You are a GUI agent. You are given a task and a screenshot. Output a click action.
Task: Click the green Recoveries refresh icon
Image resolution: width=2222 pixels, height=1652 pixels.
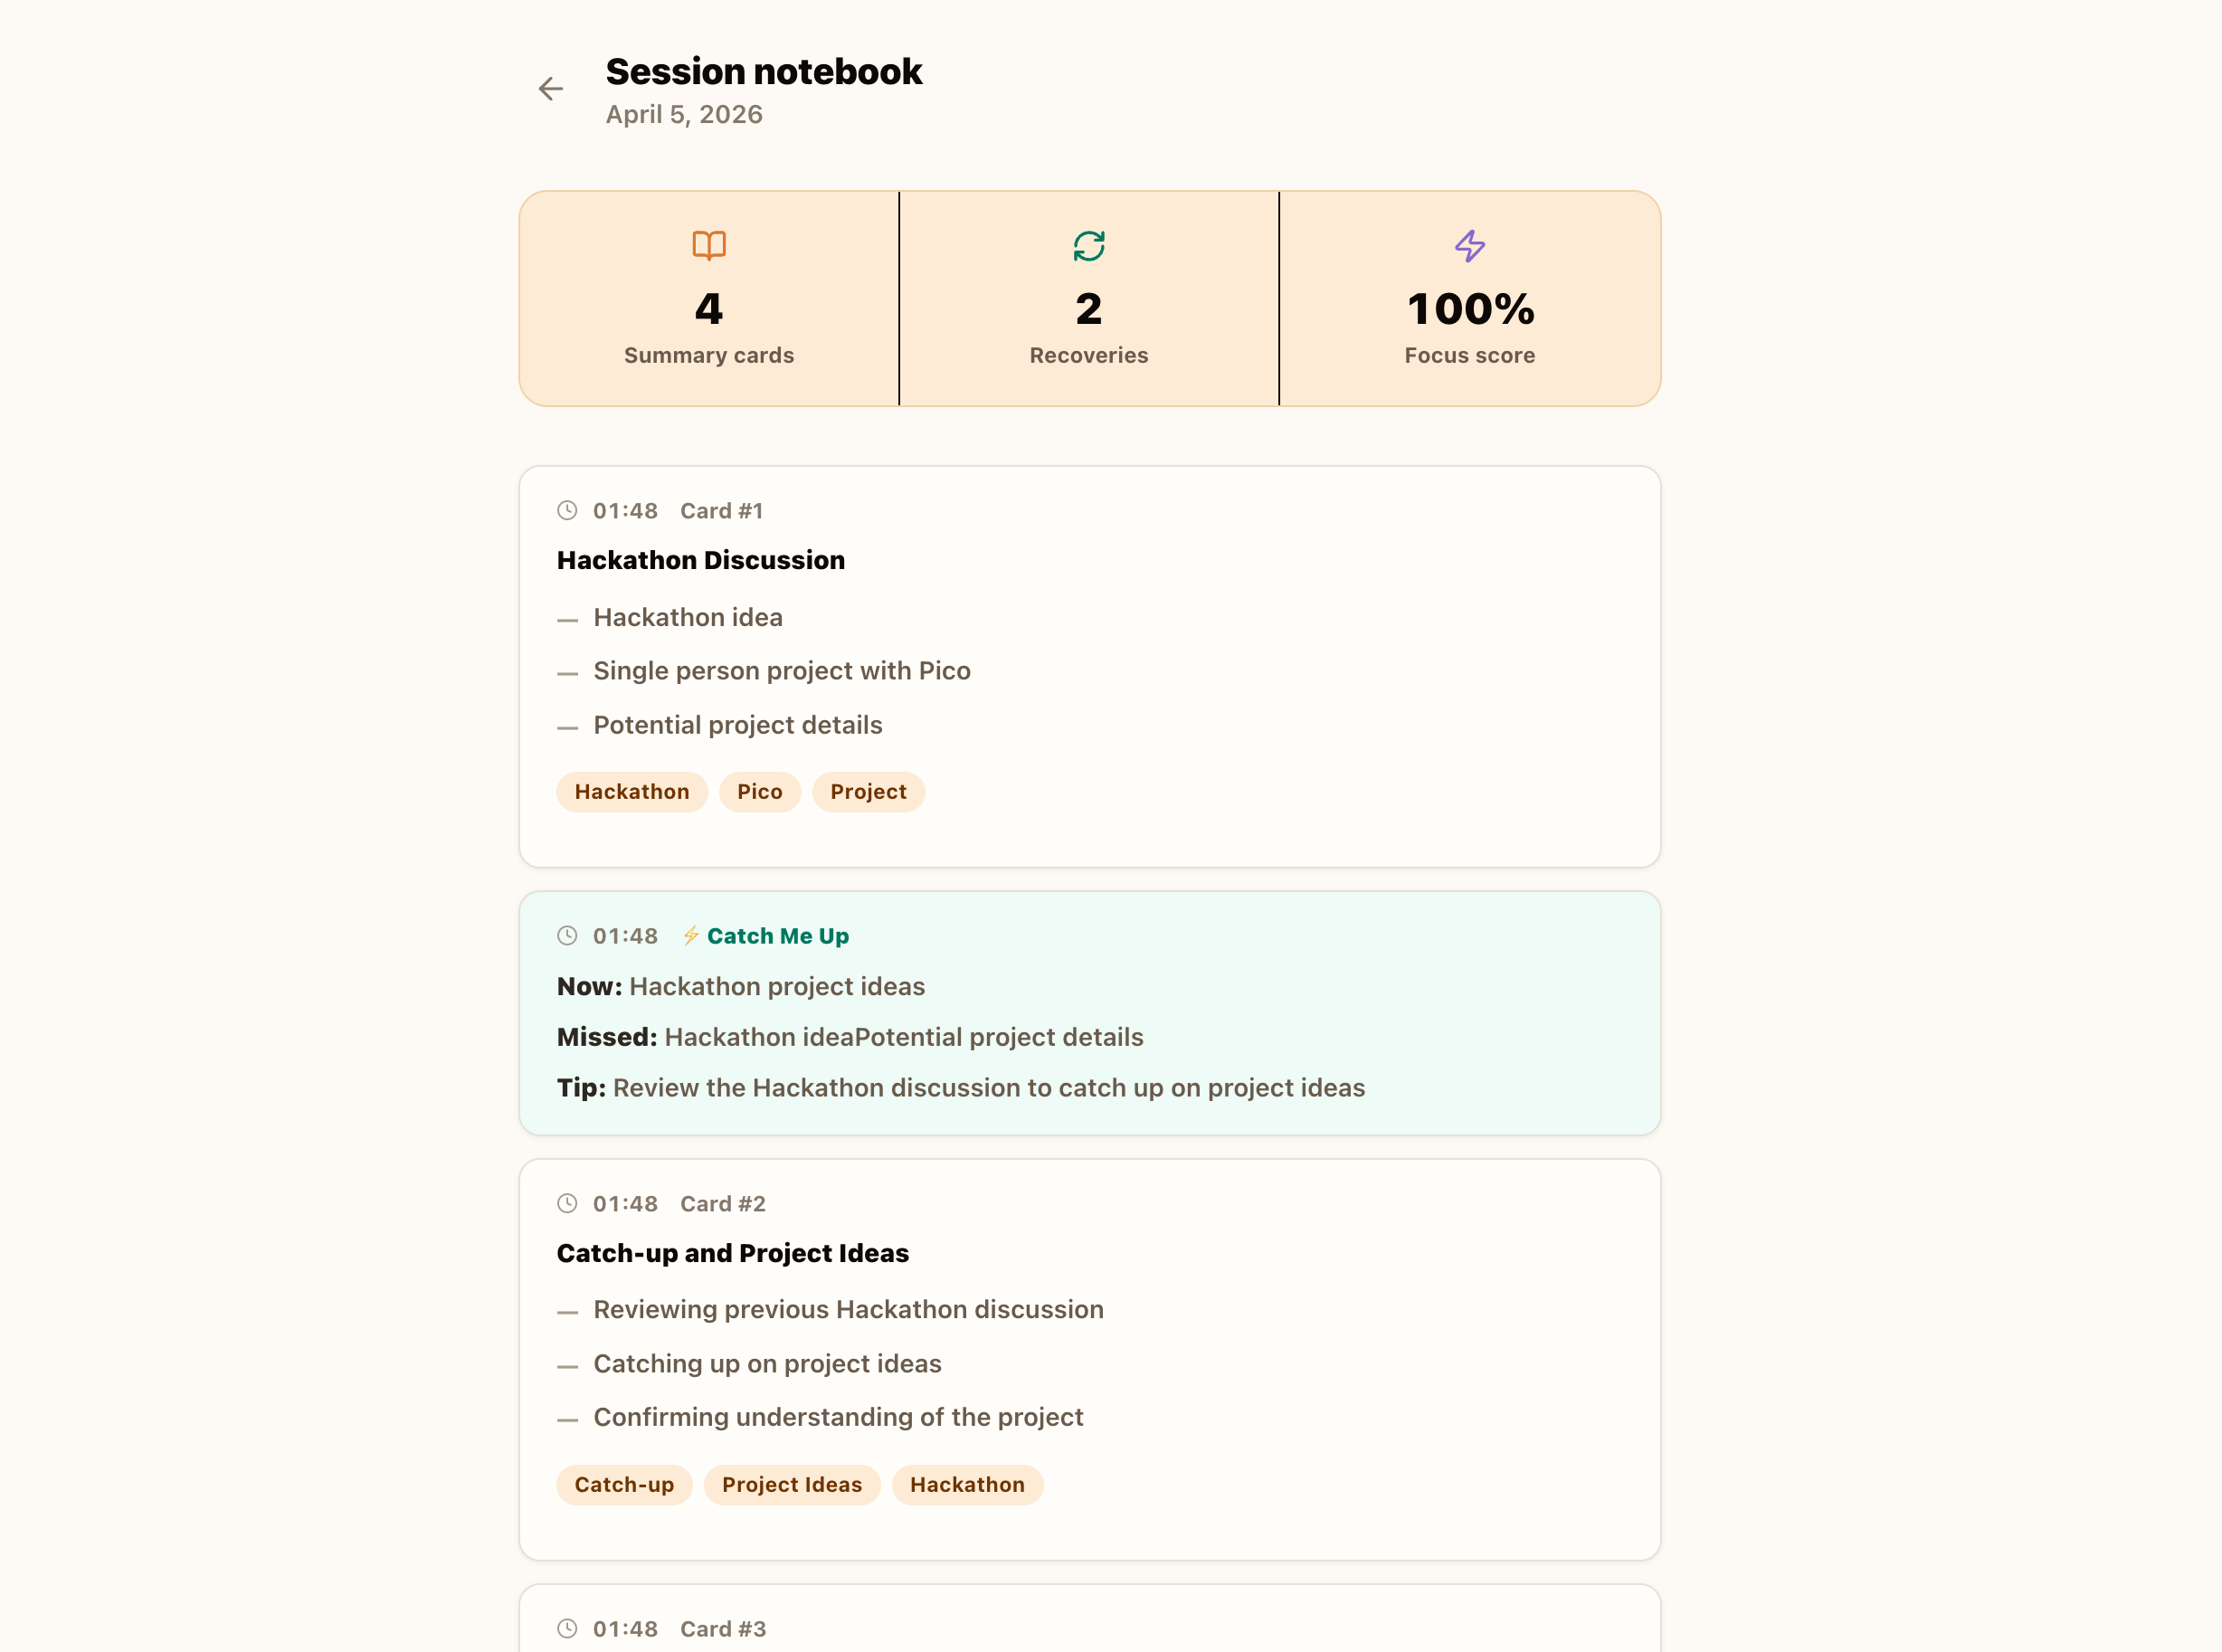[1088, 245]
